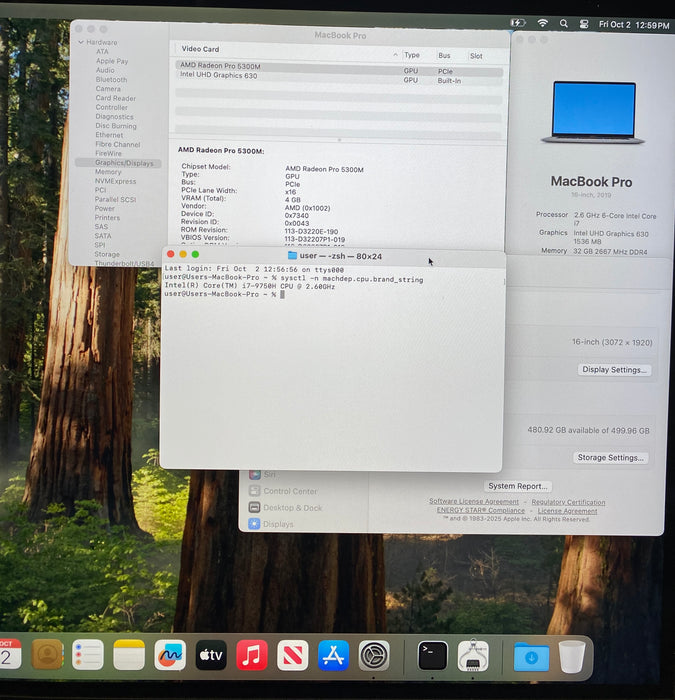Click the Siri icon in Settings sidebar
This screenshot has width=675, height=700.
[255, 475]
